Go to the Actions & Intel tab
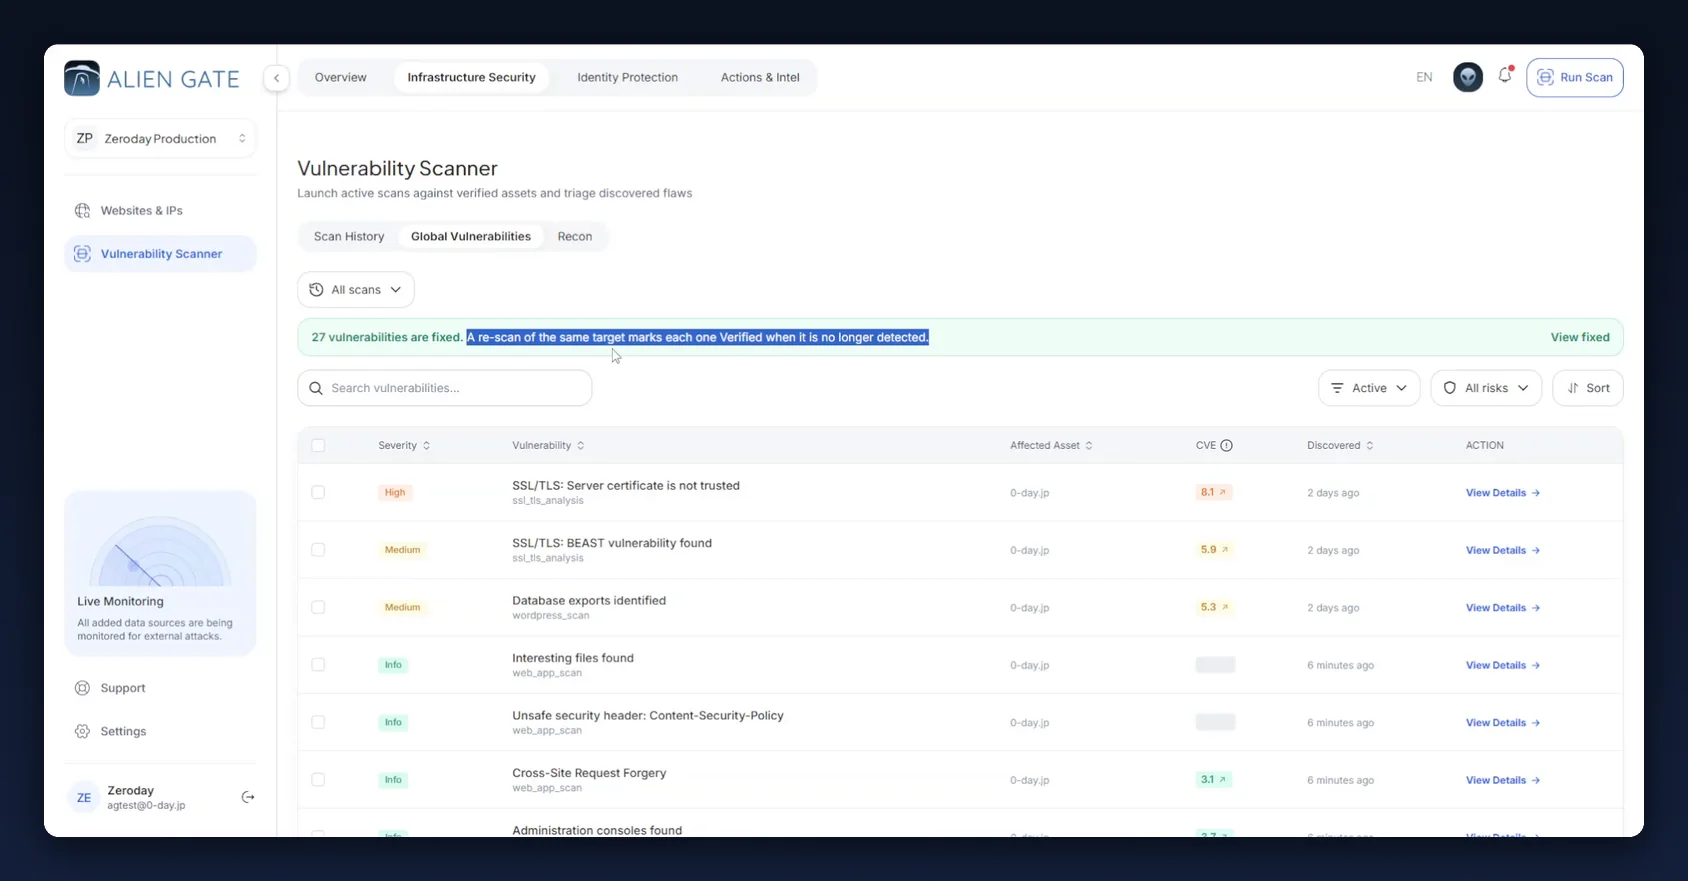The width and height of the screenshot is (1688, 881). click(760, 77)
